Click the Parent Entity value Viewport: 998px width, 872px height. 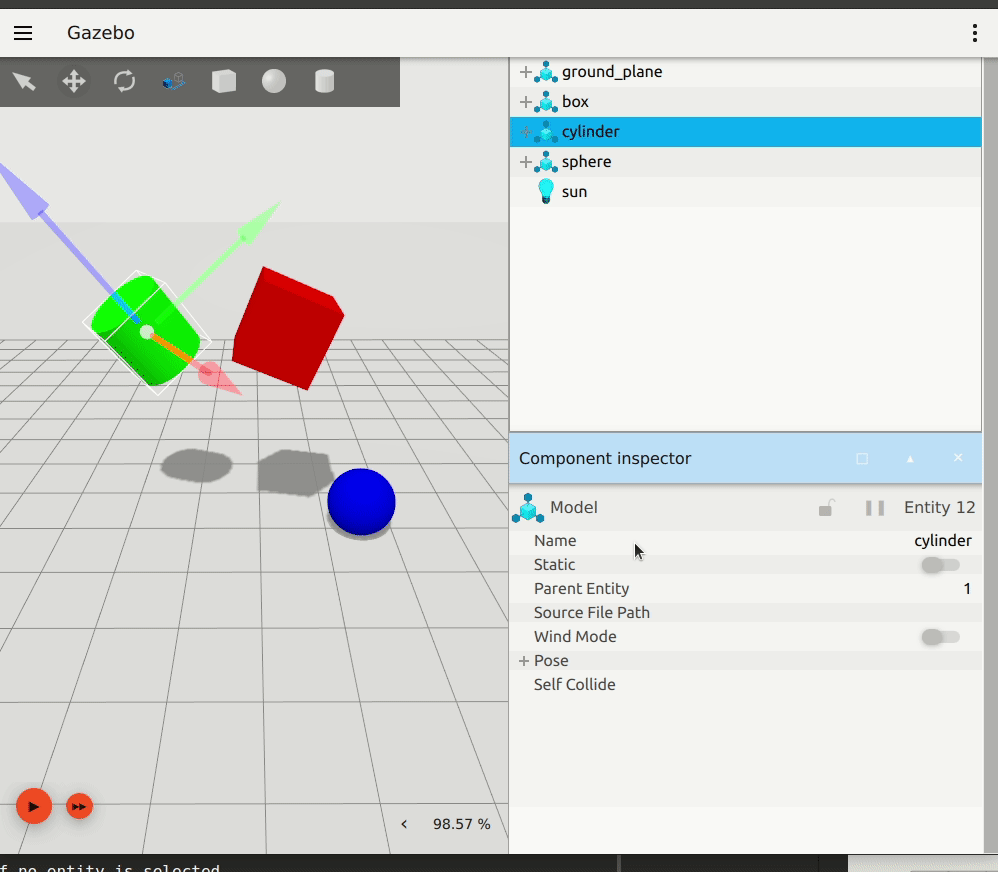coord(967,589)
